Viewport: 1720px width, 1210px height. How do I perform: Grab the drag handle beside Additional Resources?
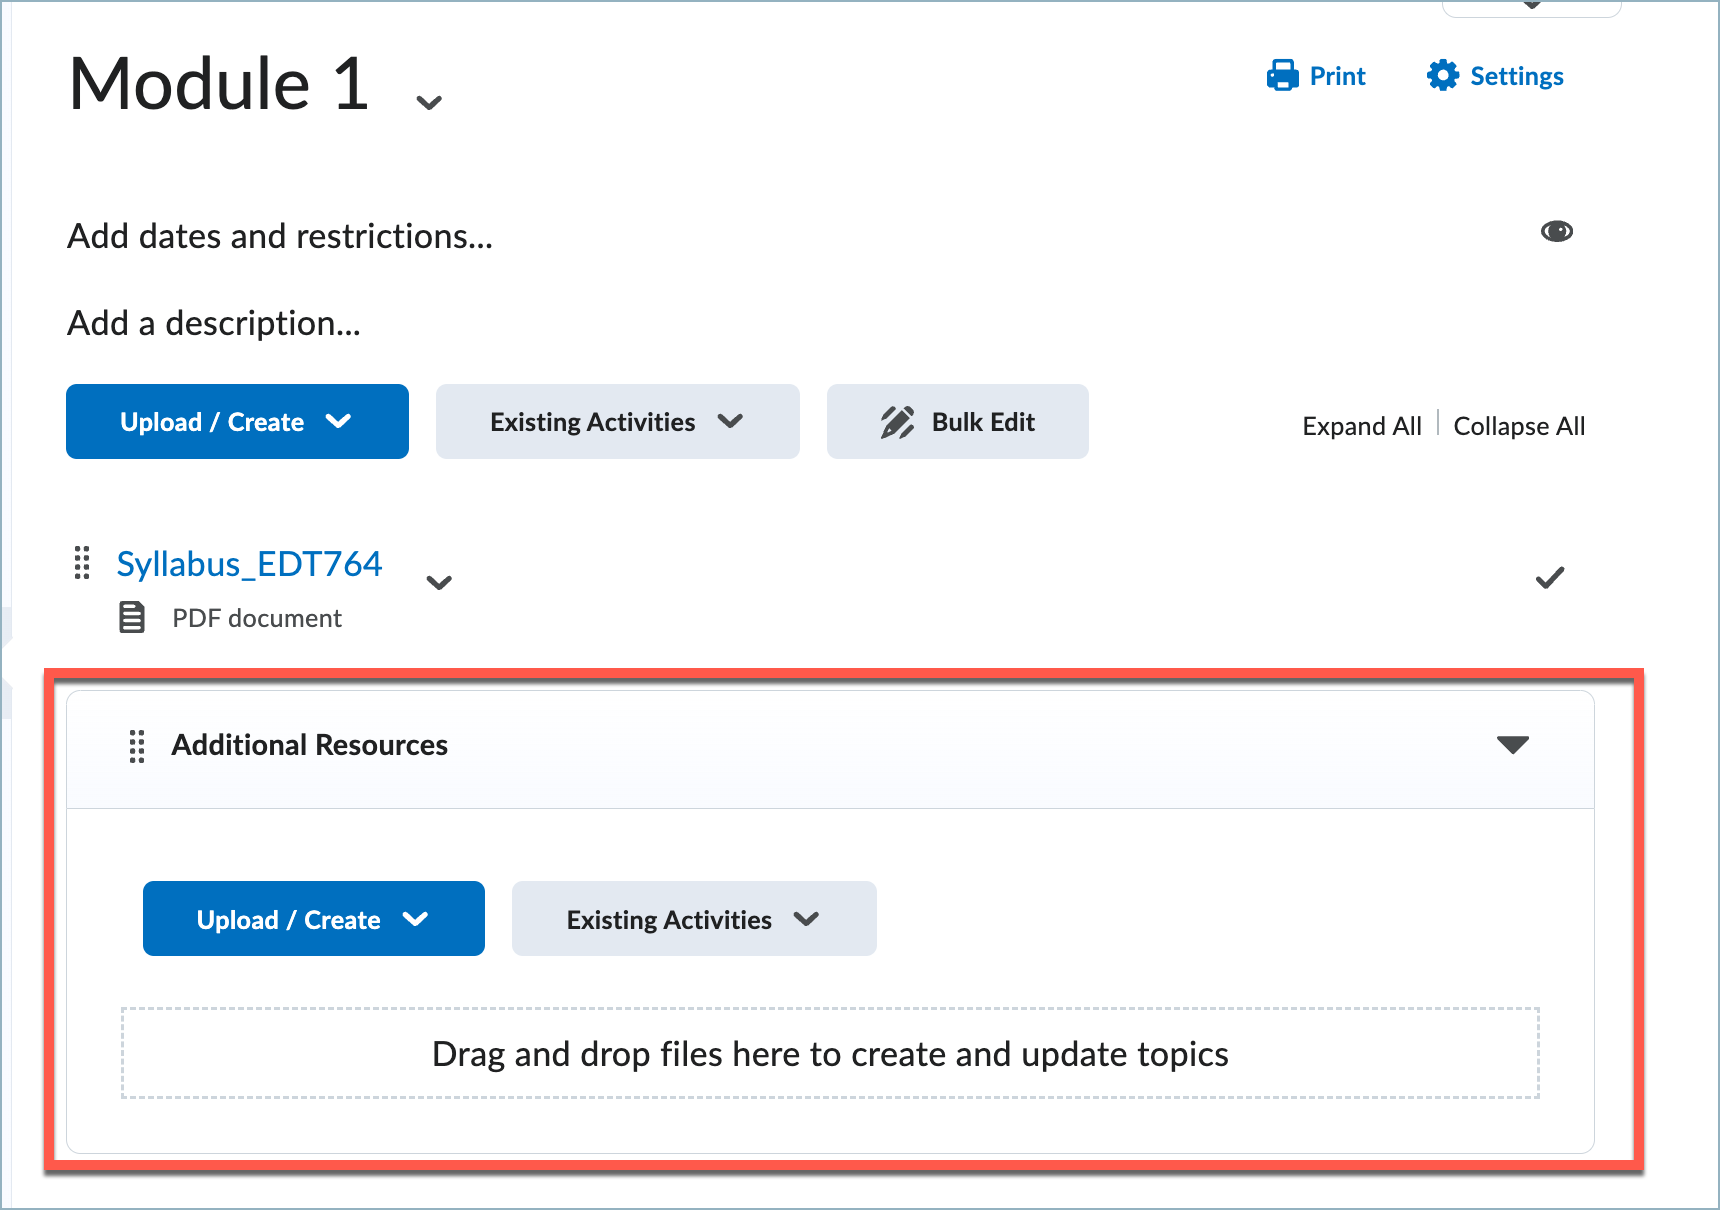pos(137,746)
